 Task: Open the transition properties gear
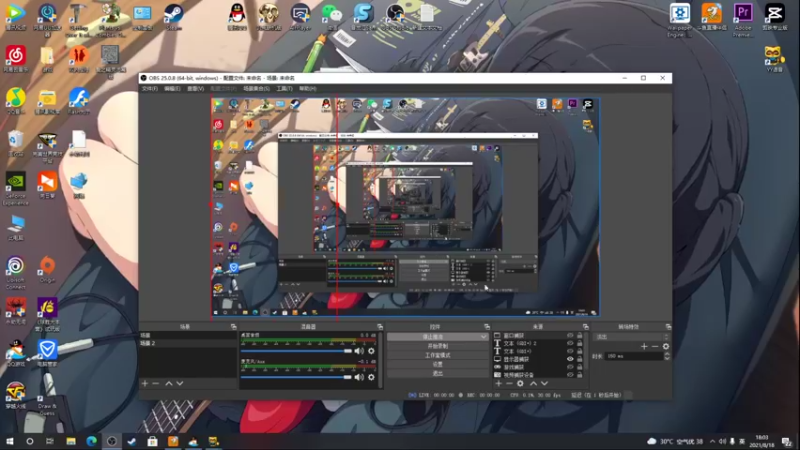pos(666,346)
